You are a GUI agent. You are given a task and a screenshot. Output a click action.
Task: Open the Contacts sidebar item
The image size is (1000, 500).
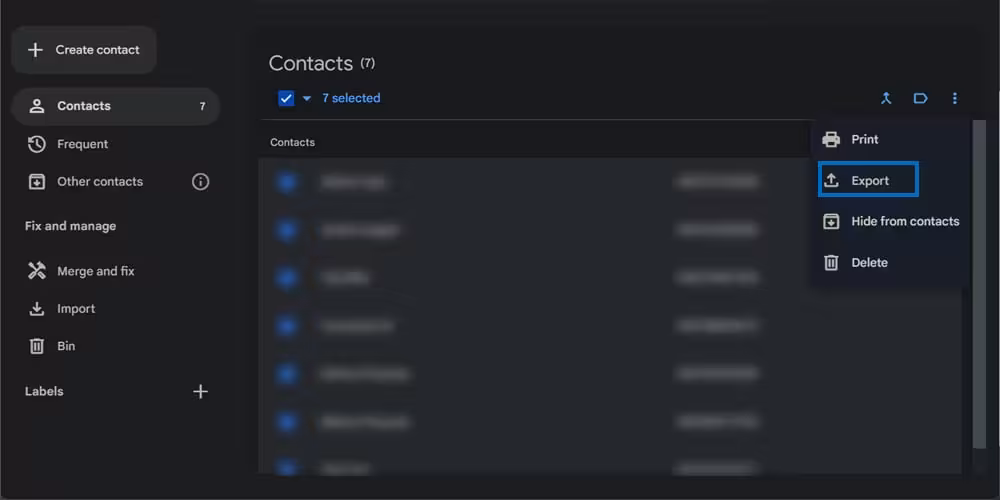[84, 106]
